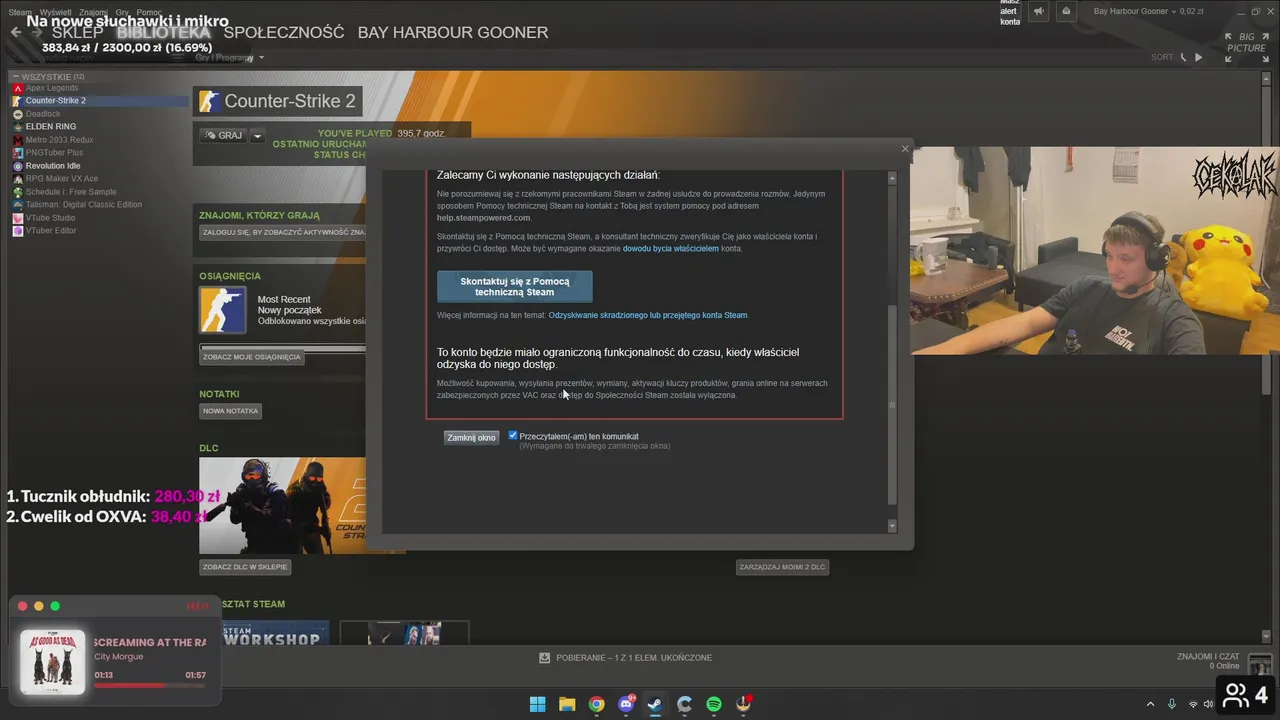Click the Zamknij okno button
The height and width of the screenshot is (720, 1280).
[x=471, y=437]
